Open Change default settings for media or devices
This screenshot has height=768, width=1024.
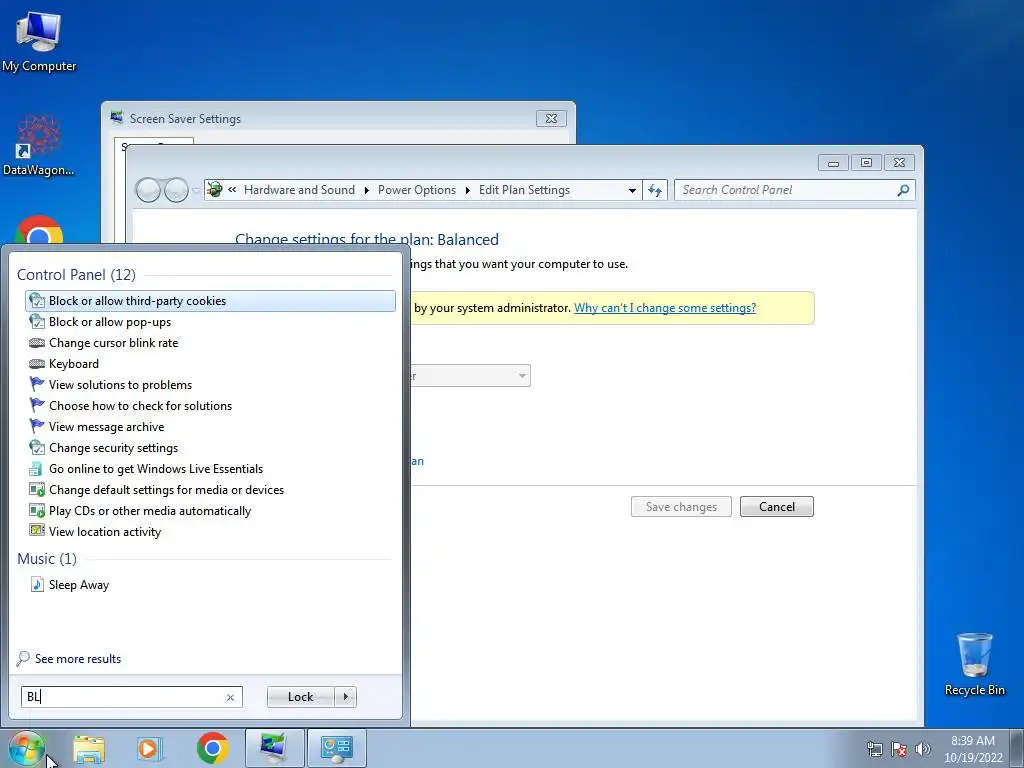pyautogui.click(x=210, y=490)
